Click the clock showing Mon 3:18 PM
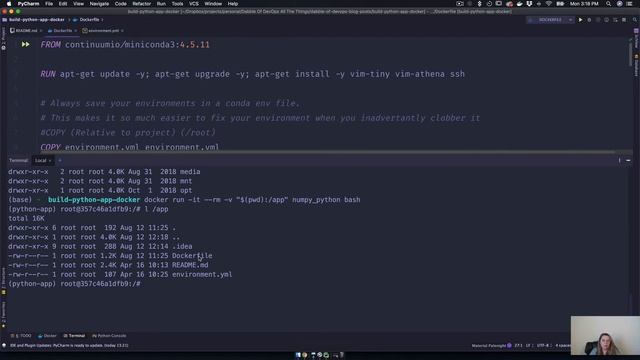 tap(584, 4)
